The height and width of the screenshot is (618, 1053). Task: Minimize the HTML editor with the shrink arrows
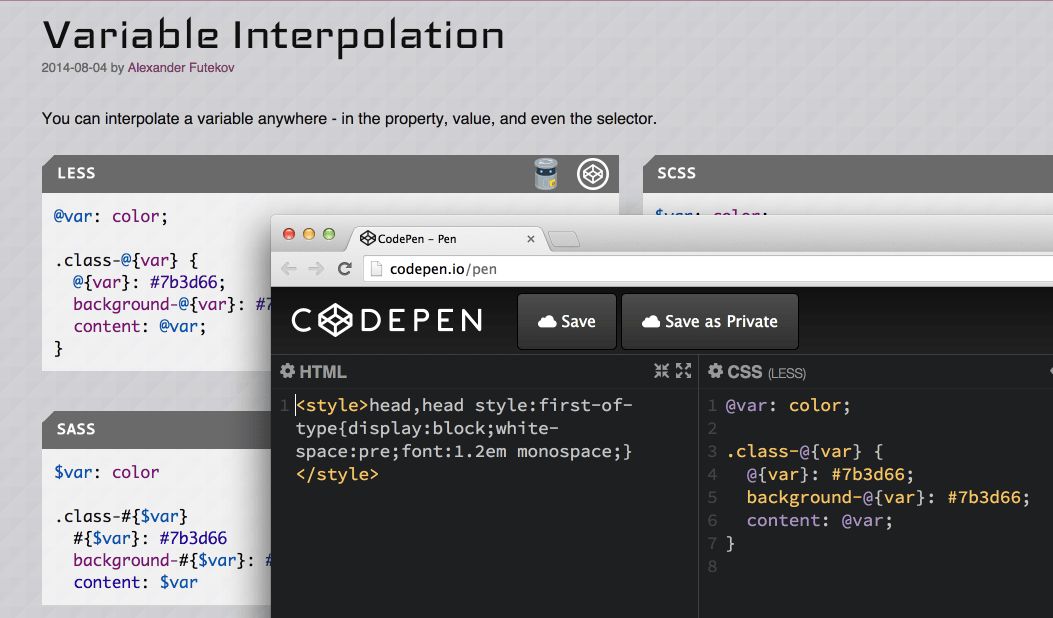point(661,371)
